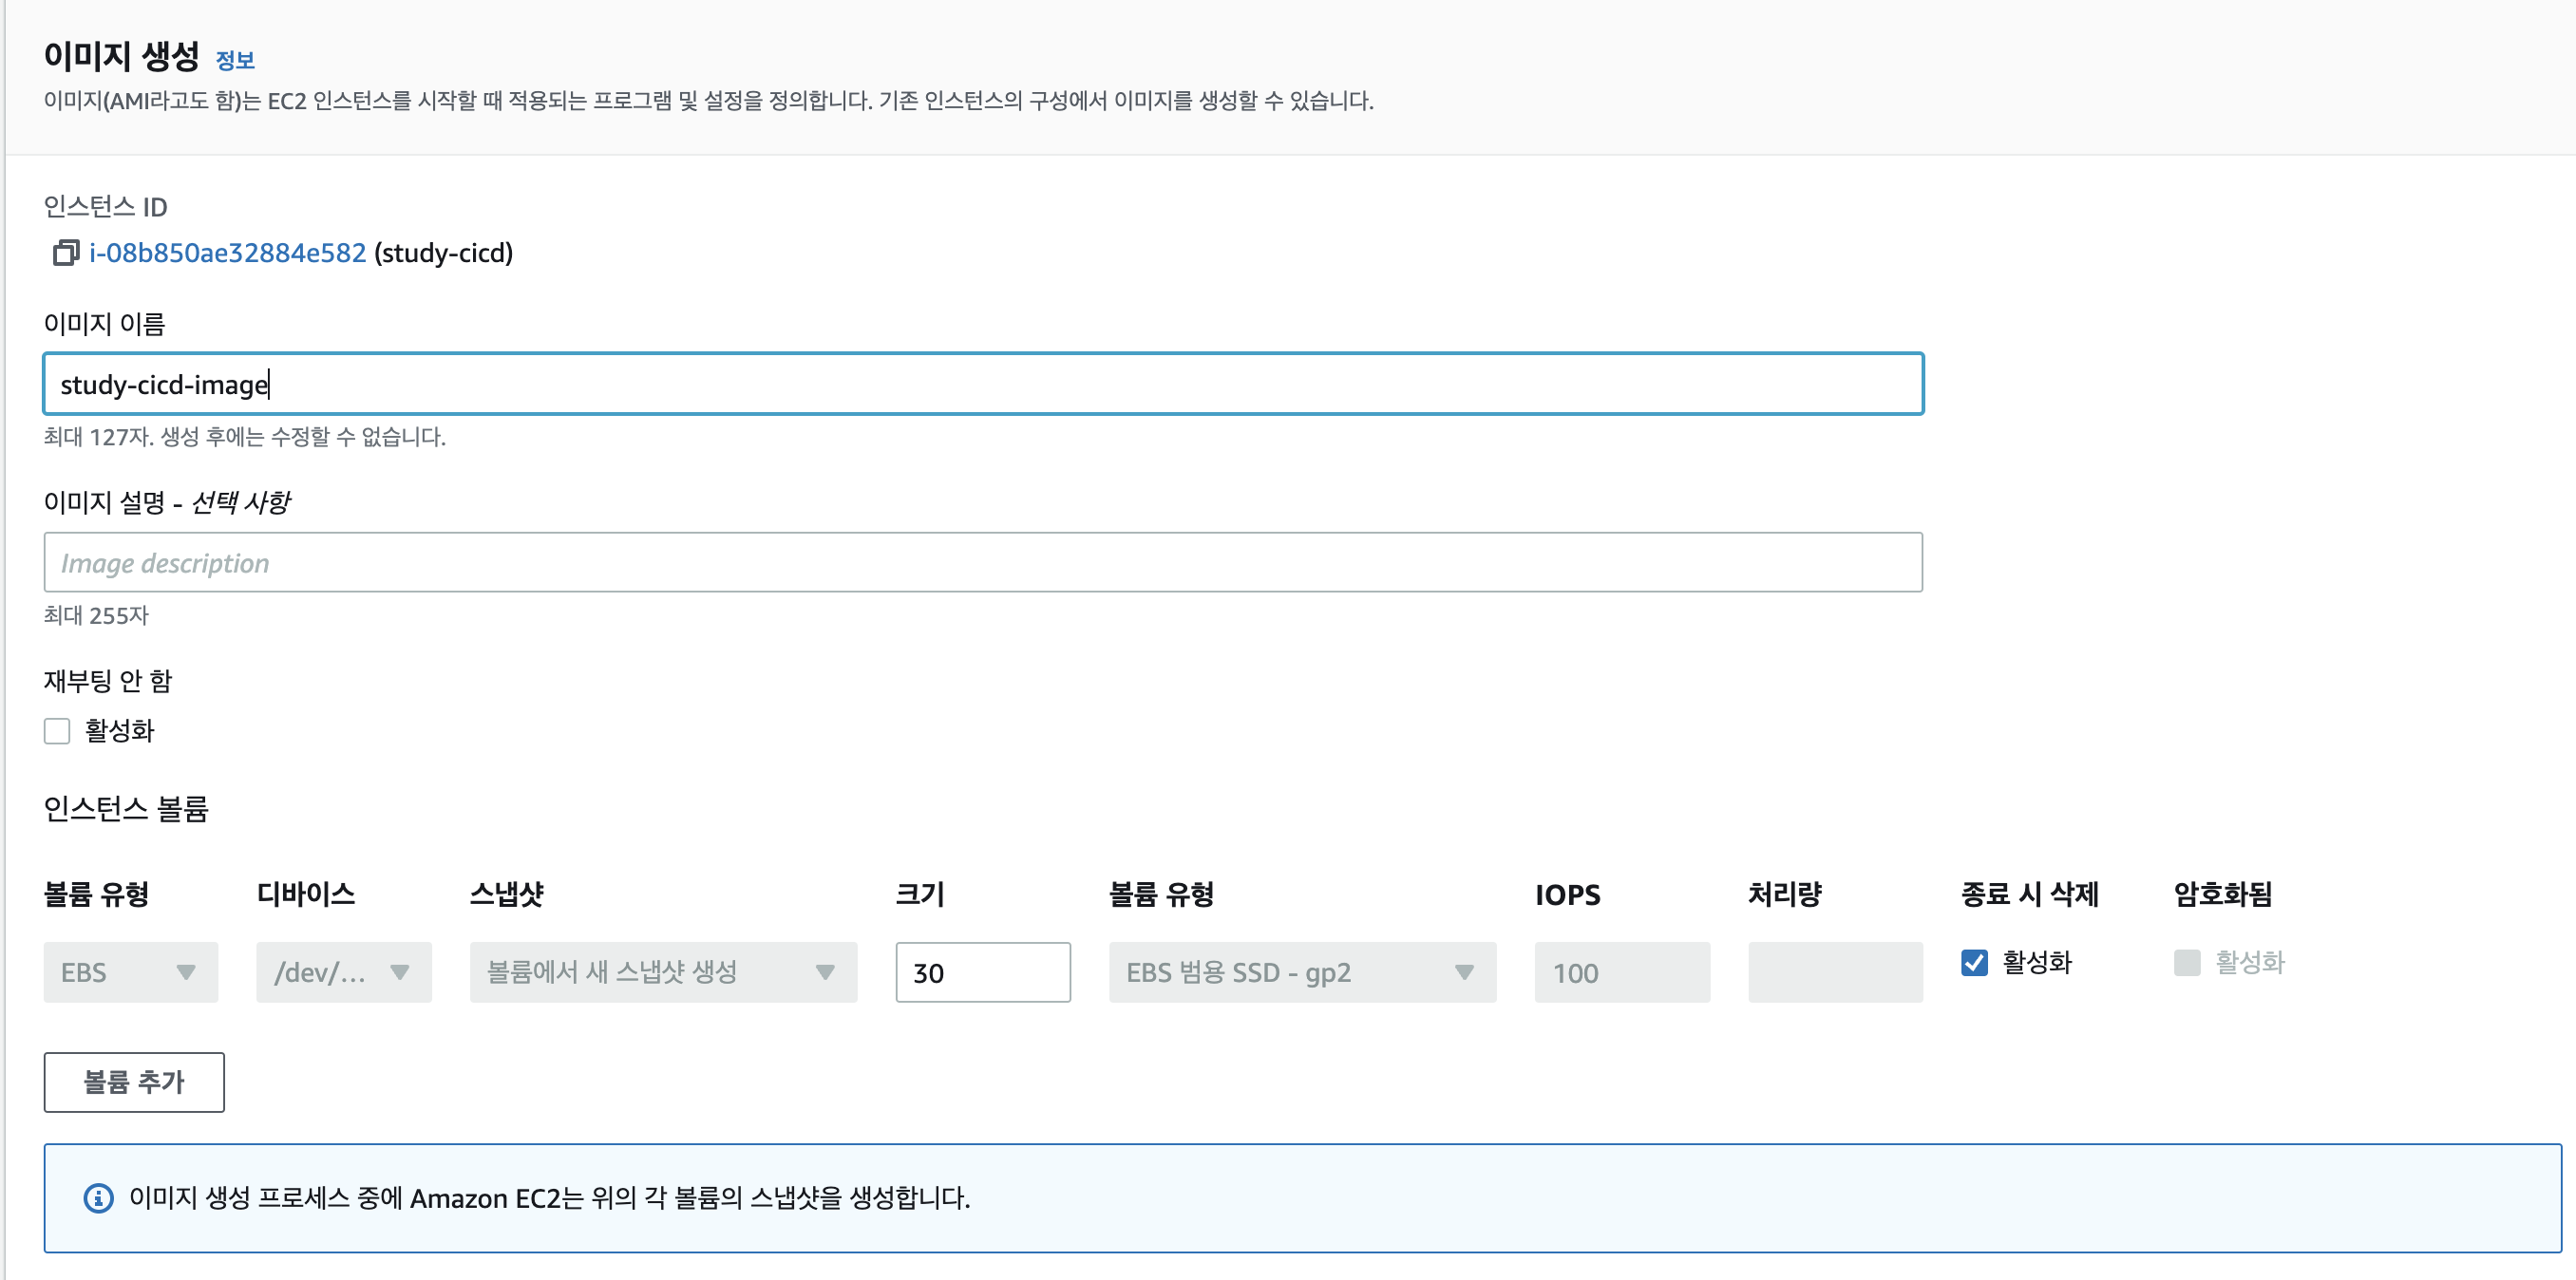Open the EBS volume type dropdown
2576x1280 pixels.
coord(130,972)
